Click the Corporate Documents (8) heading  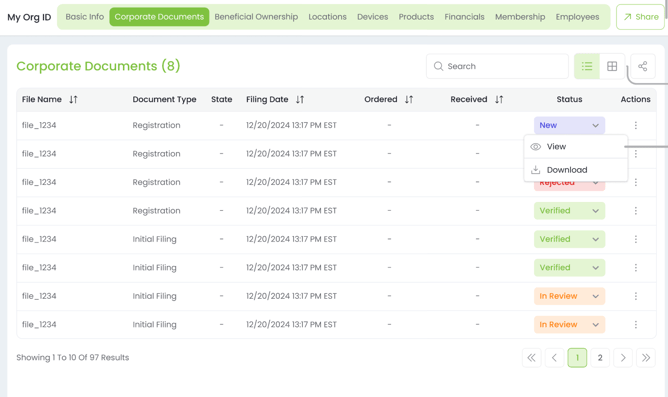click(x=98, y=66)
